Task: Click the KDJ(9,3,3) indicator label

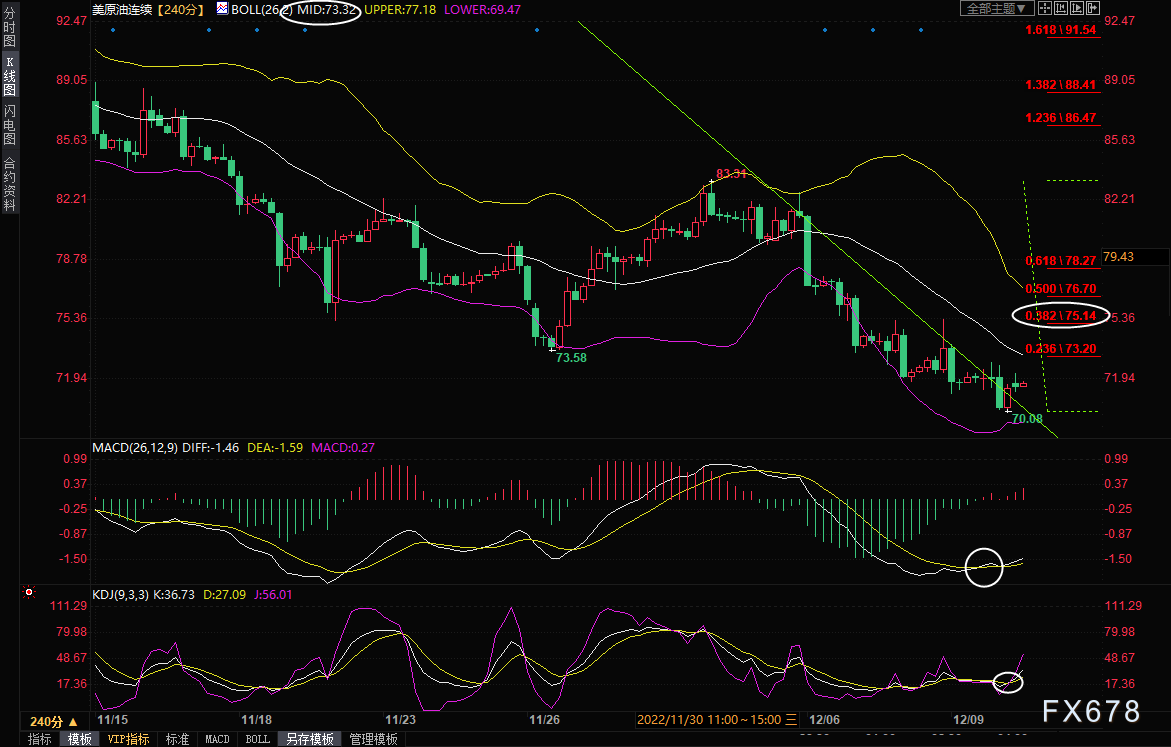Action: coord(120,595)
